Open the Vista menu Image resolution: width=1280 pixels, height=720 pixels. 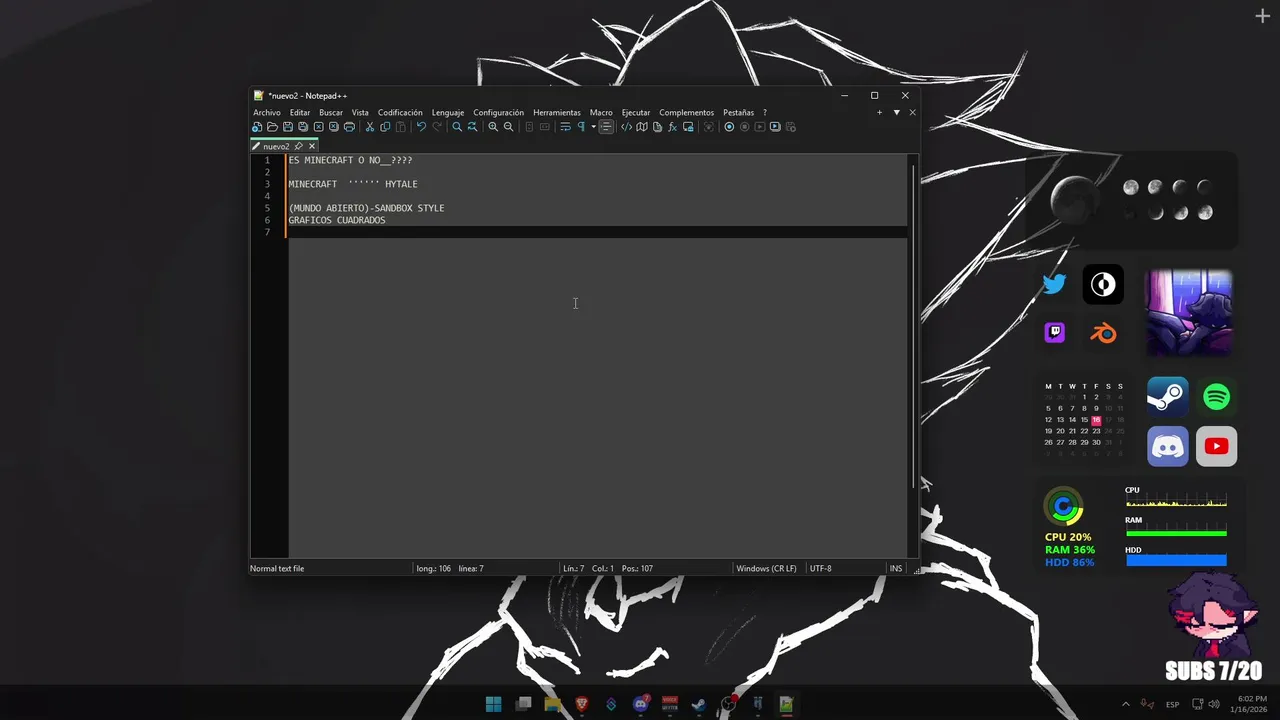(360, 113)
